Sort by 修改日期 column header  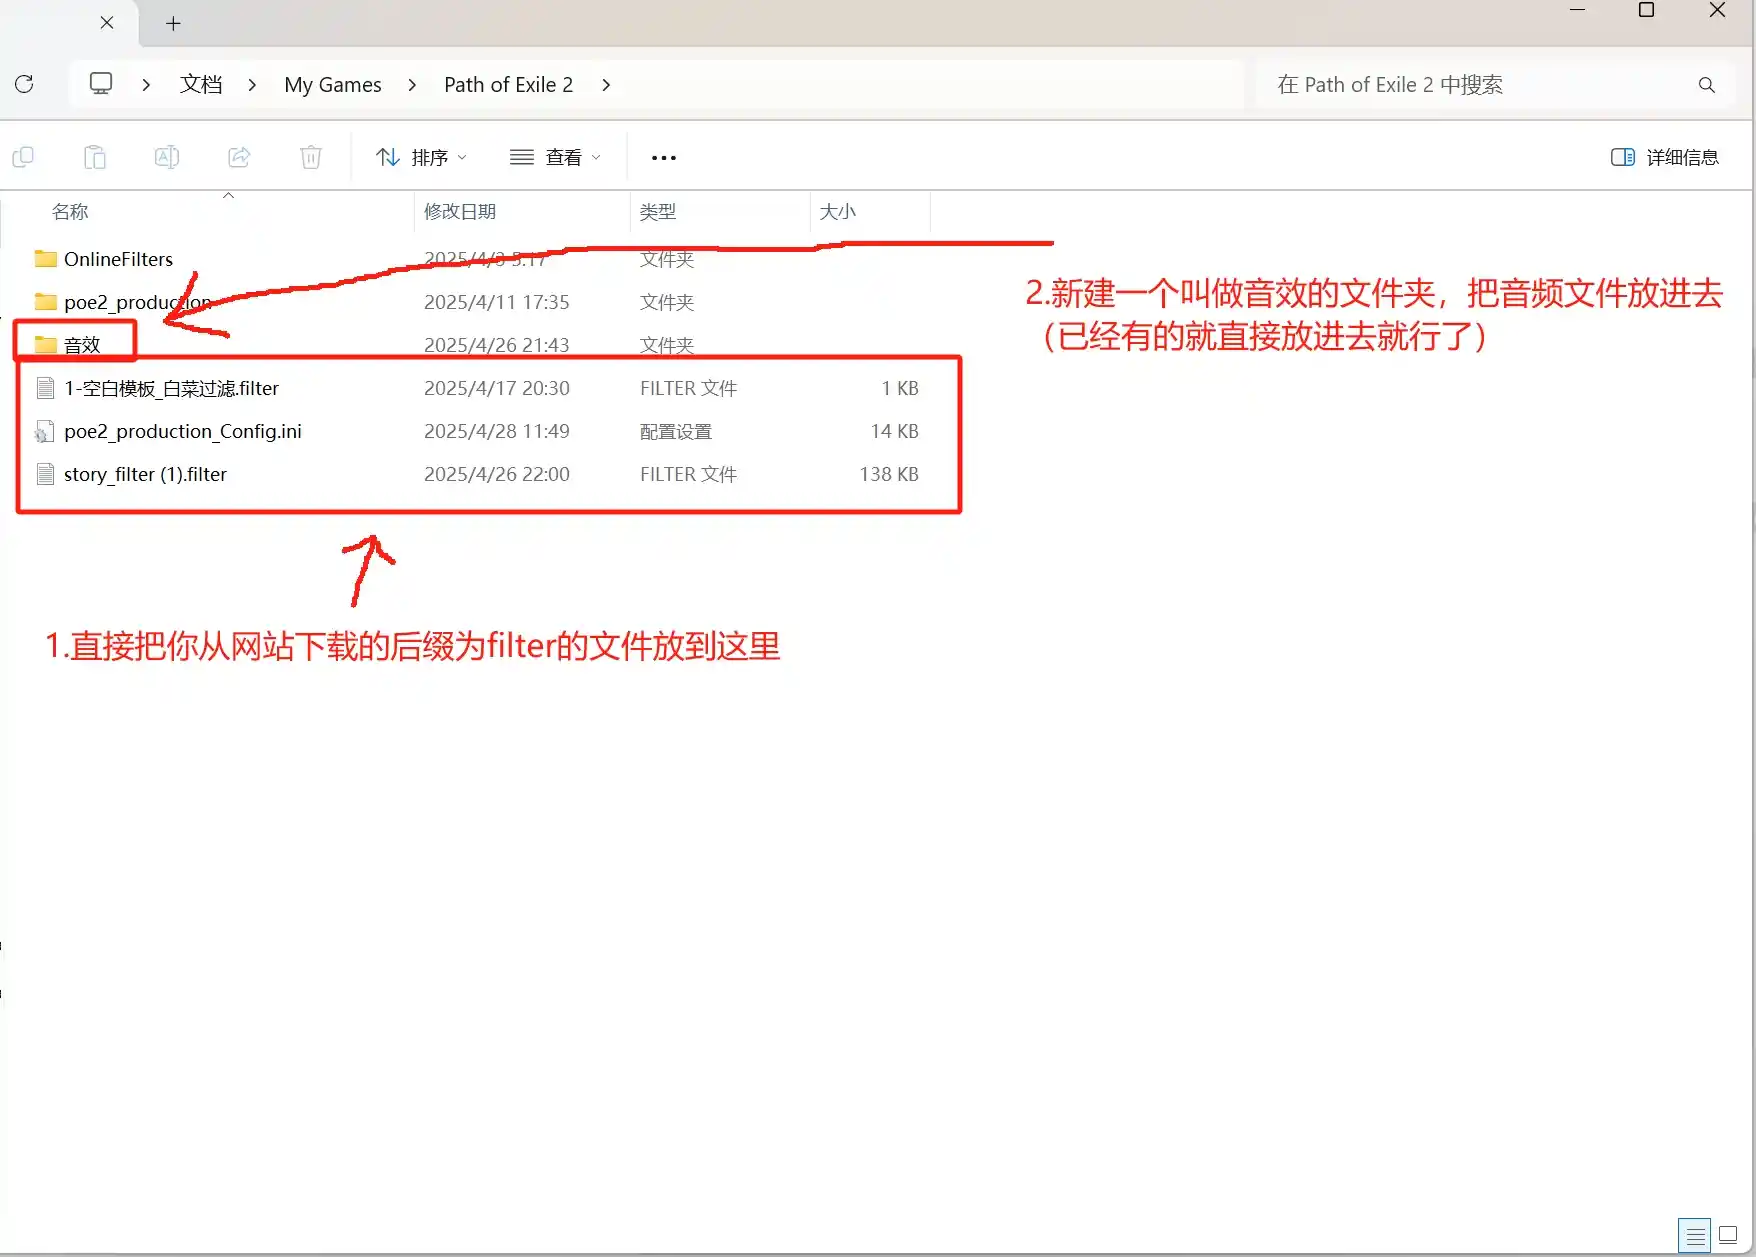[460, 211]
